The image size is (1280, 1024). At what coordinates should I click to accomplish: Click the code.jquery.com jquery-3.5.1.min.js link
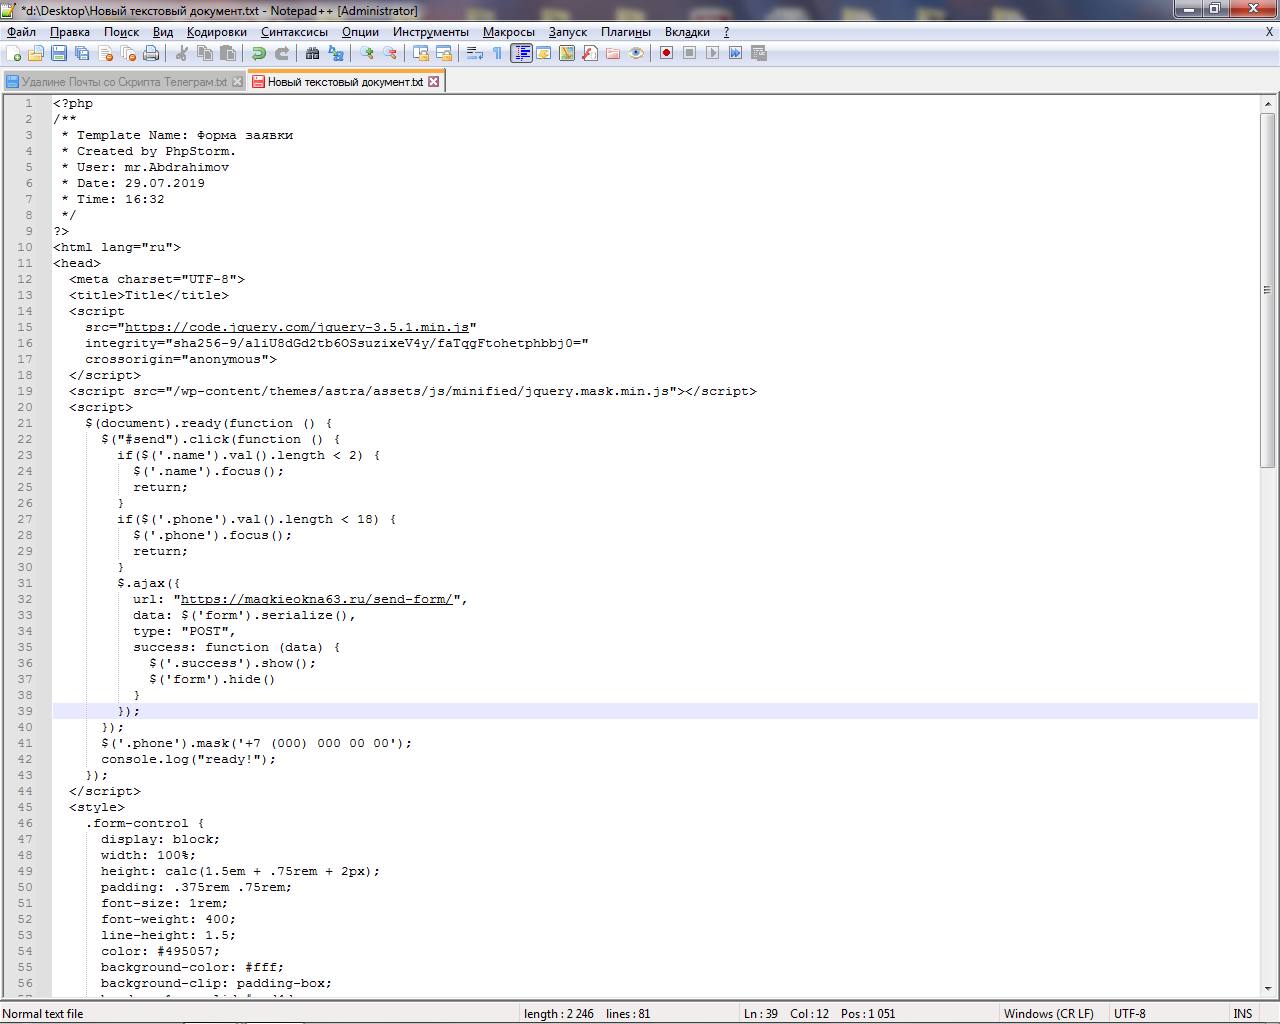[x=297, y=327]
